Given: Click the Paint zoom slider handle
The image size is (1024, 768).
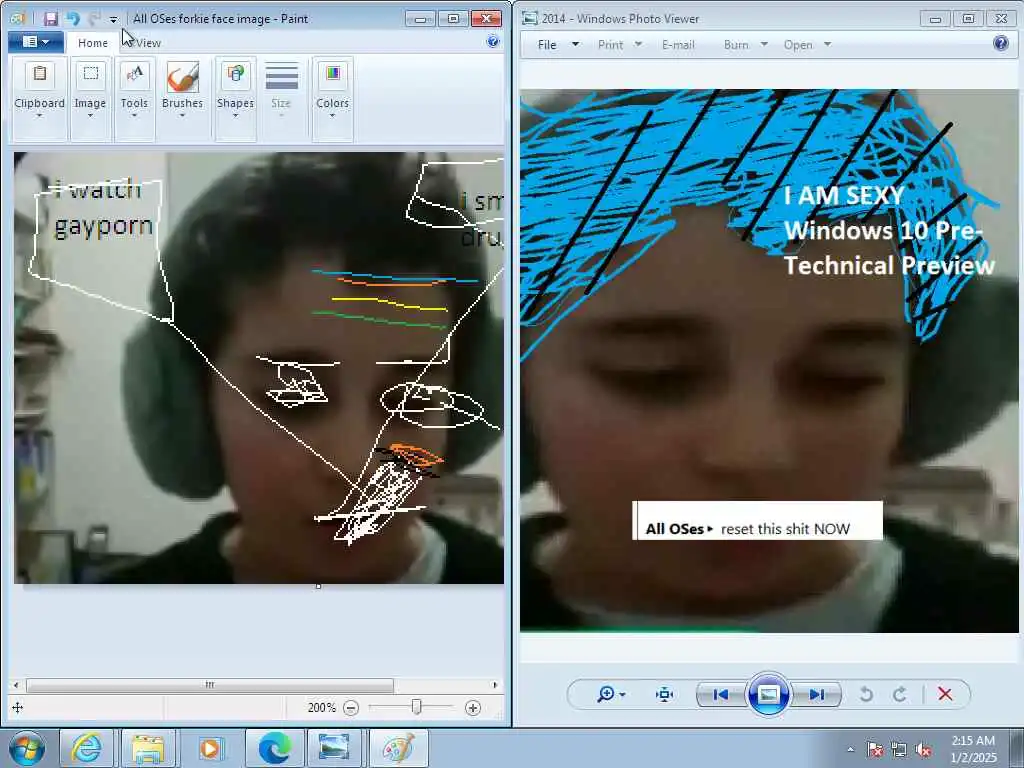Looking at the screenshot, I should click(x=417, y=707).
